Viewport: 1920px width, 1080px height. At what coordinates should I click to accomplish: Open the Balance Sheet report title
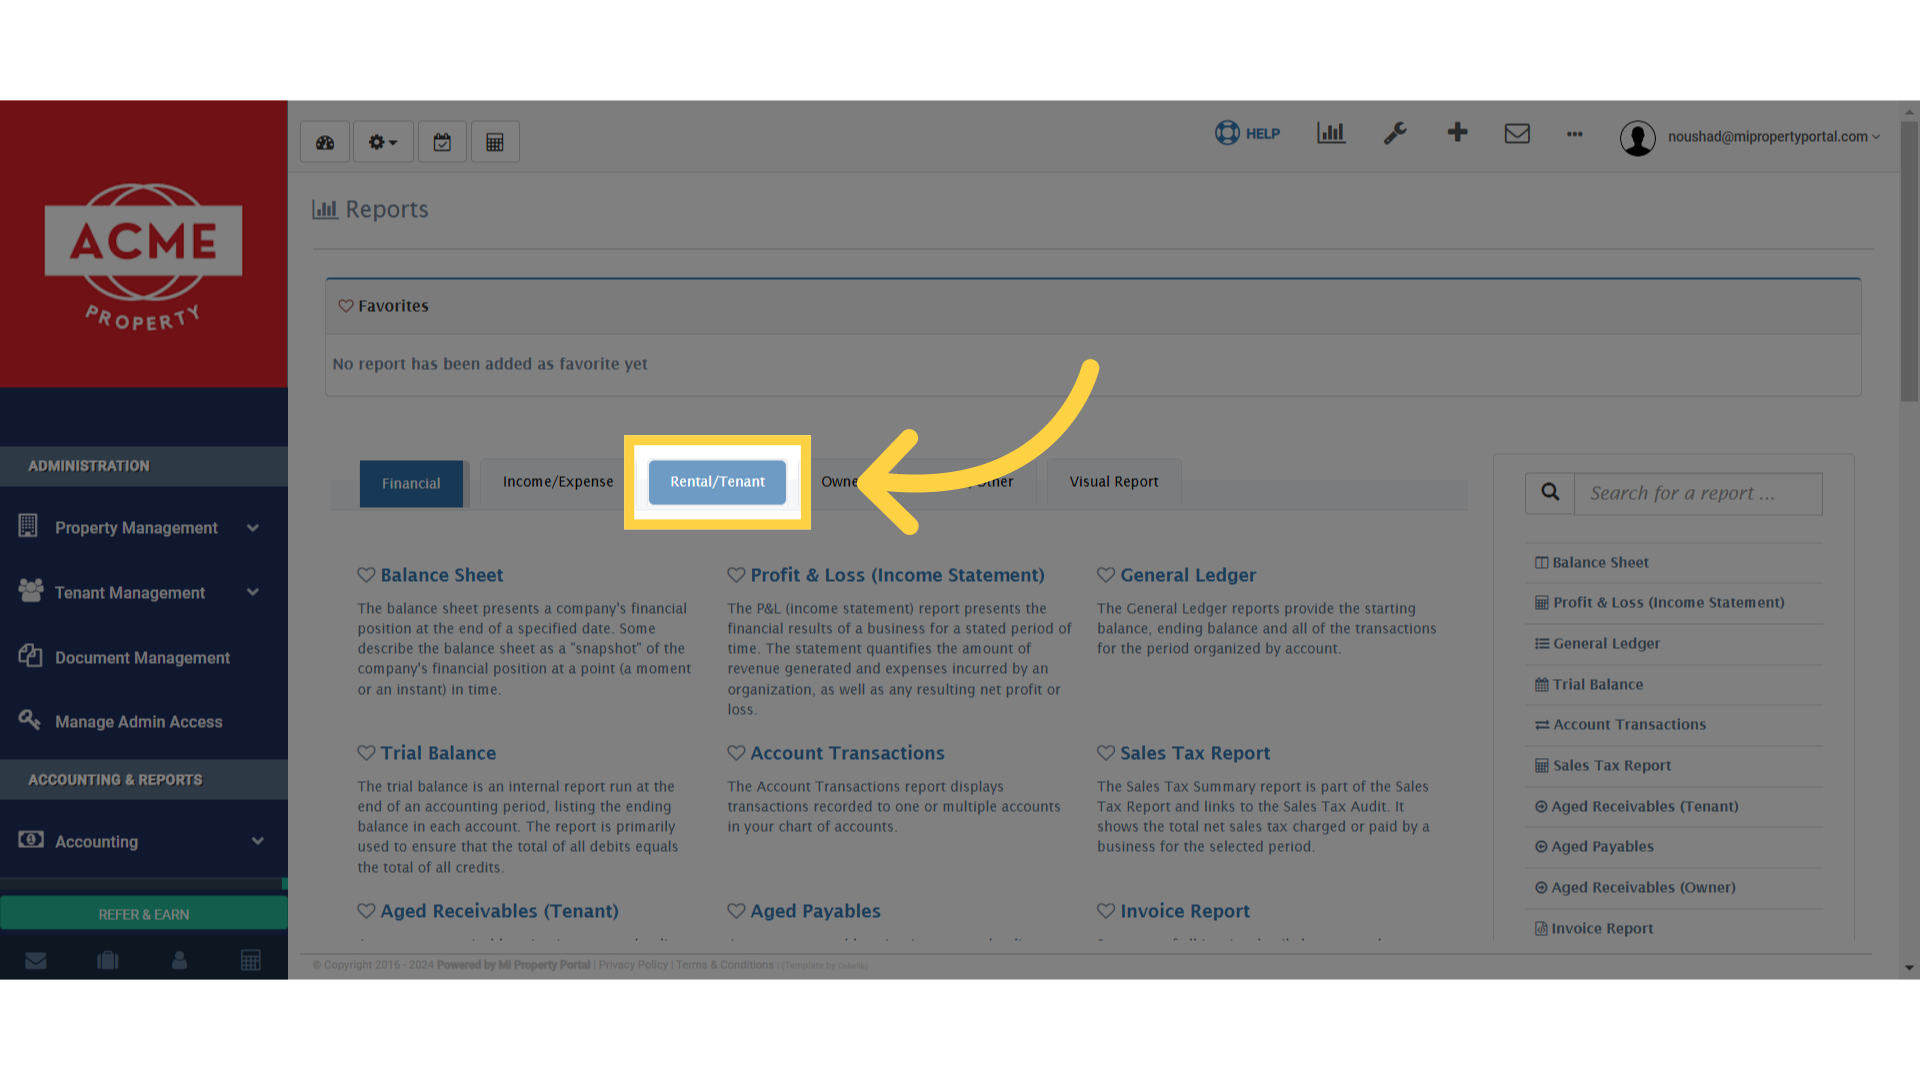442,575
